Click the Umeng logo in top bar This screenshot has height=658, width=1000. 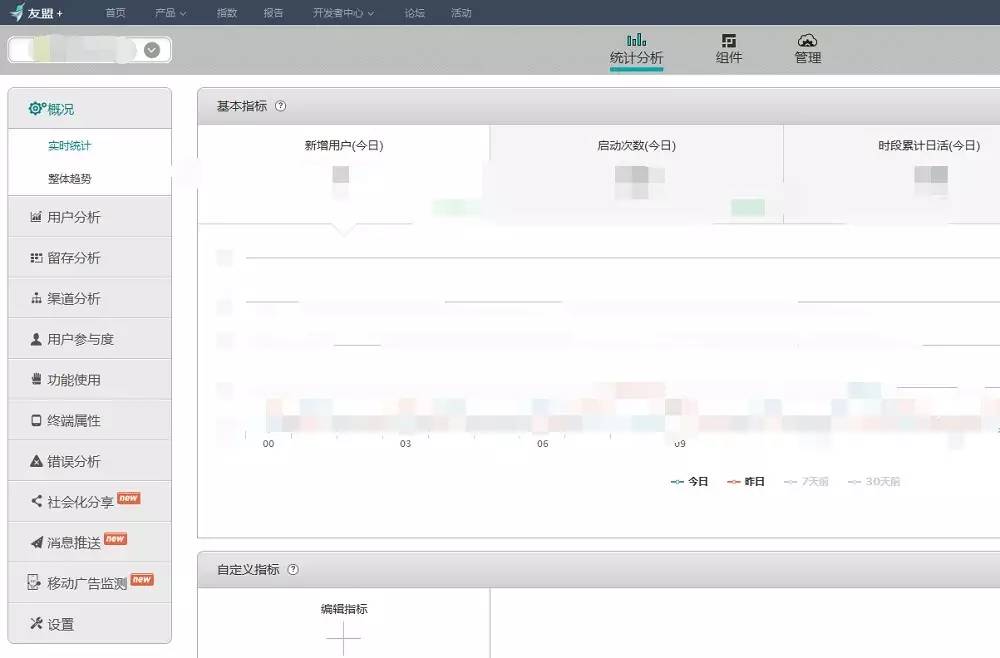point(36,12)
